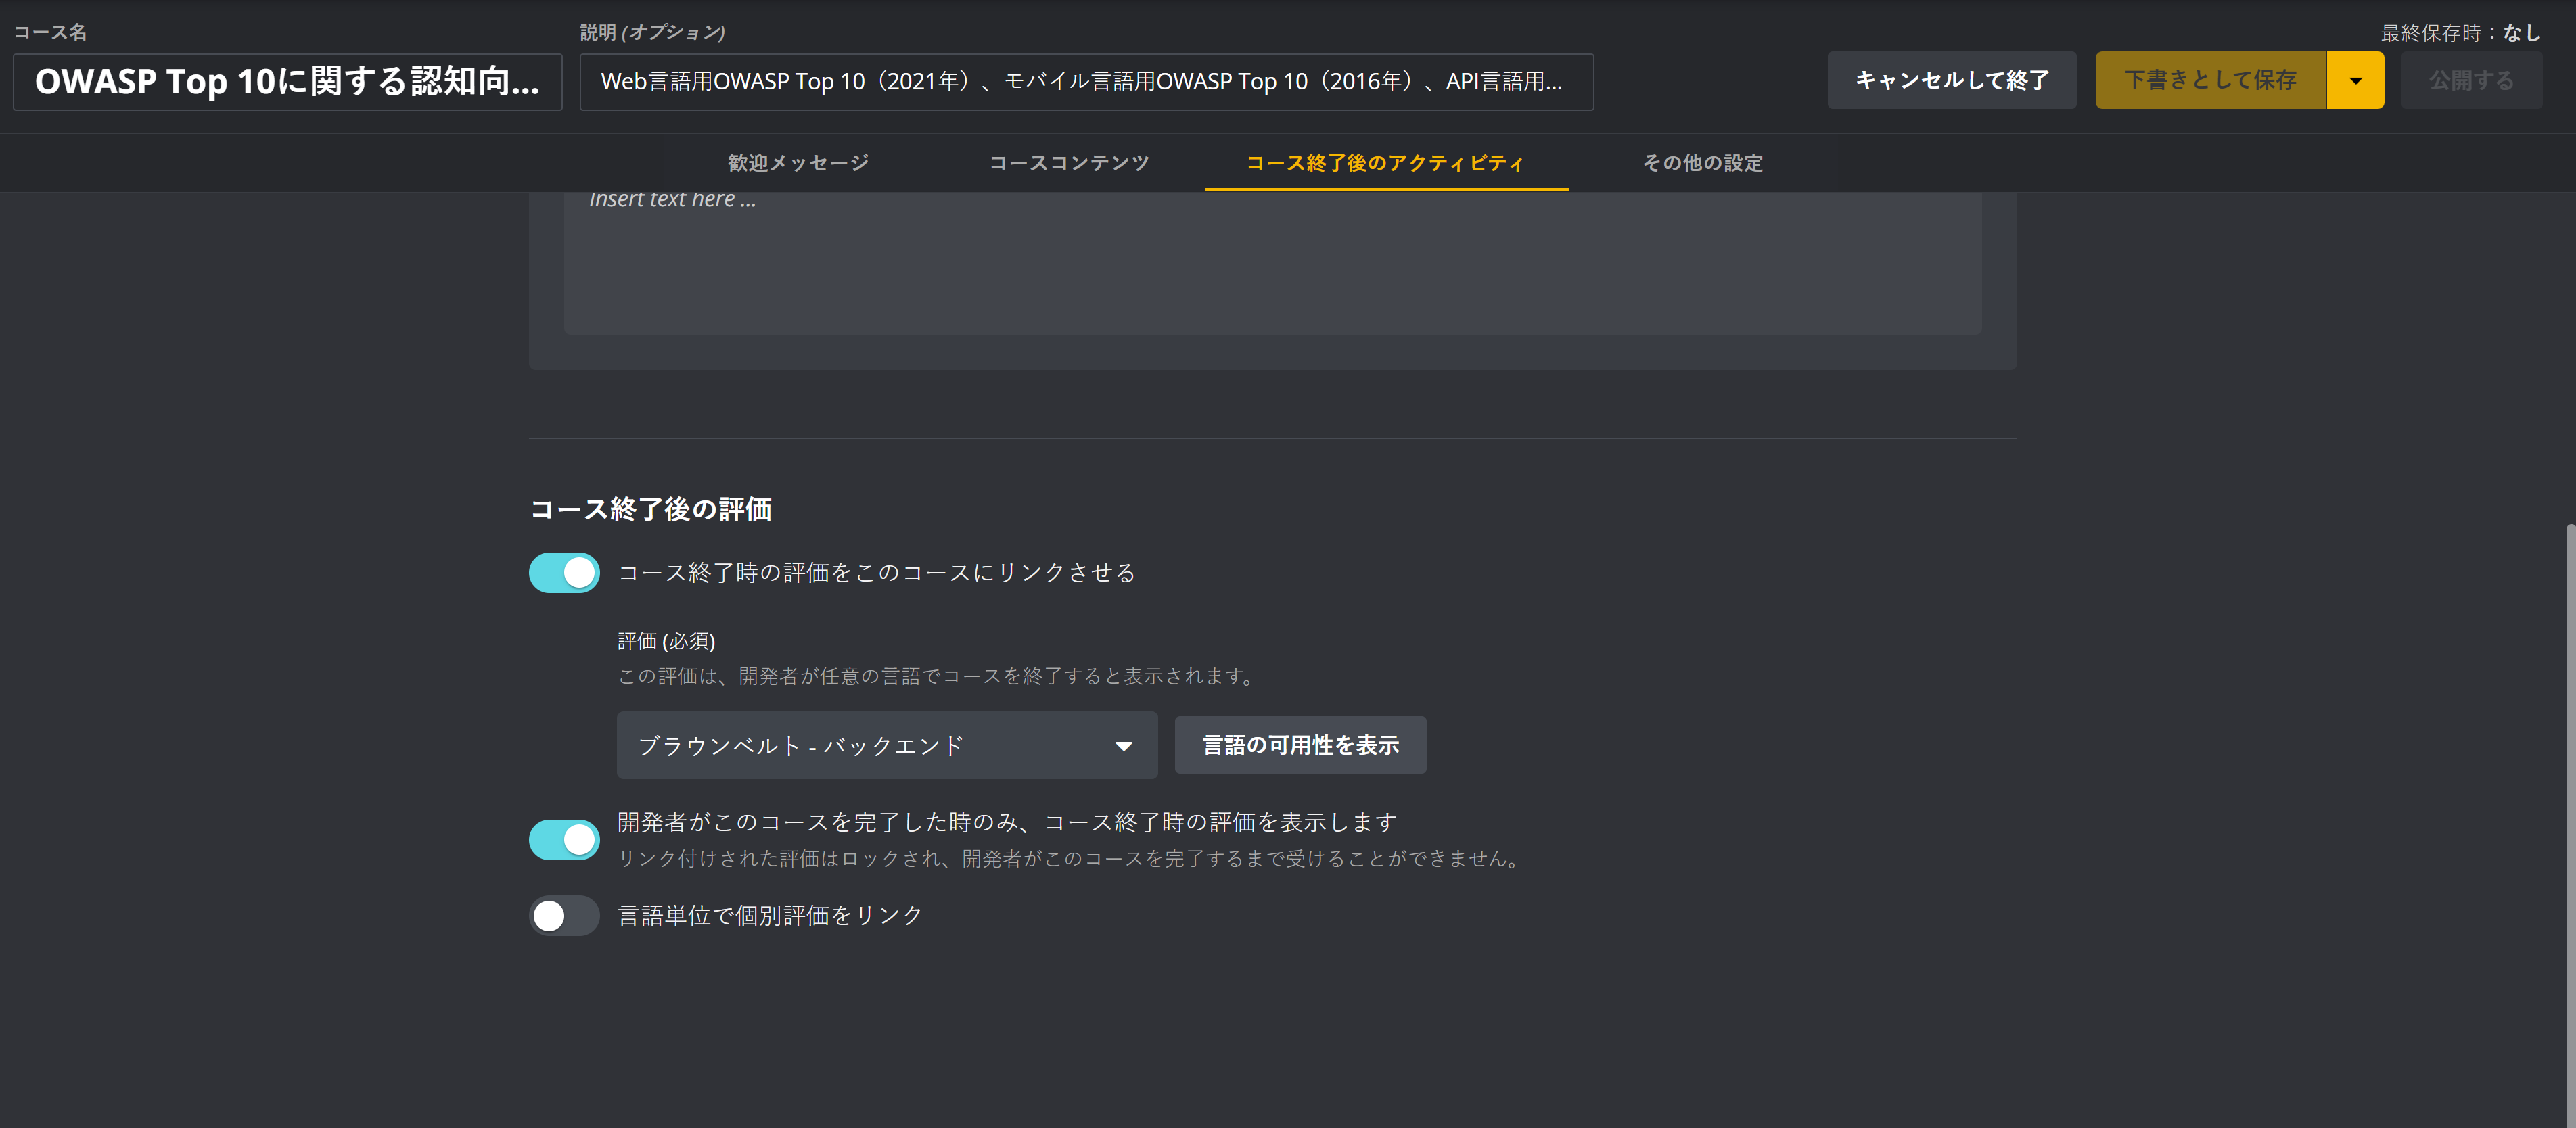Viewport: 2576px width, 1128px height.
Task: Open the その他の設定 tab
Action: coord(1702,162)
